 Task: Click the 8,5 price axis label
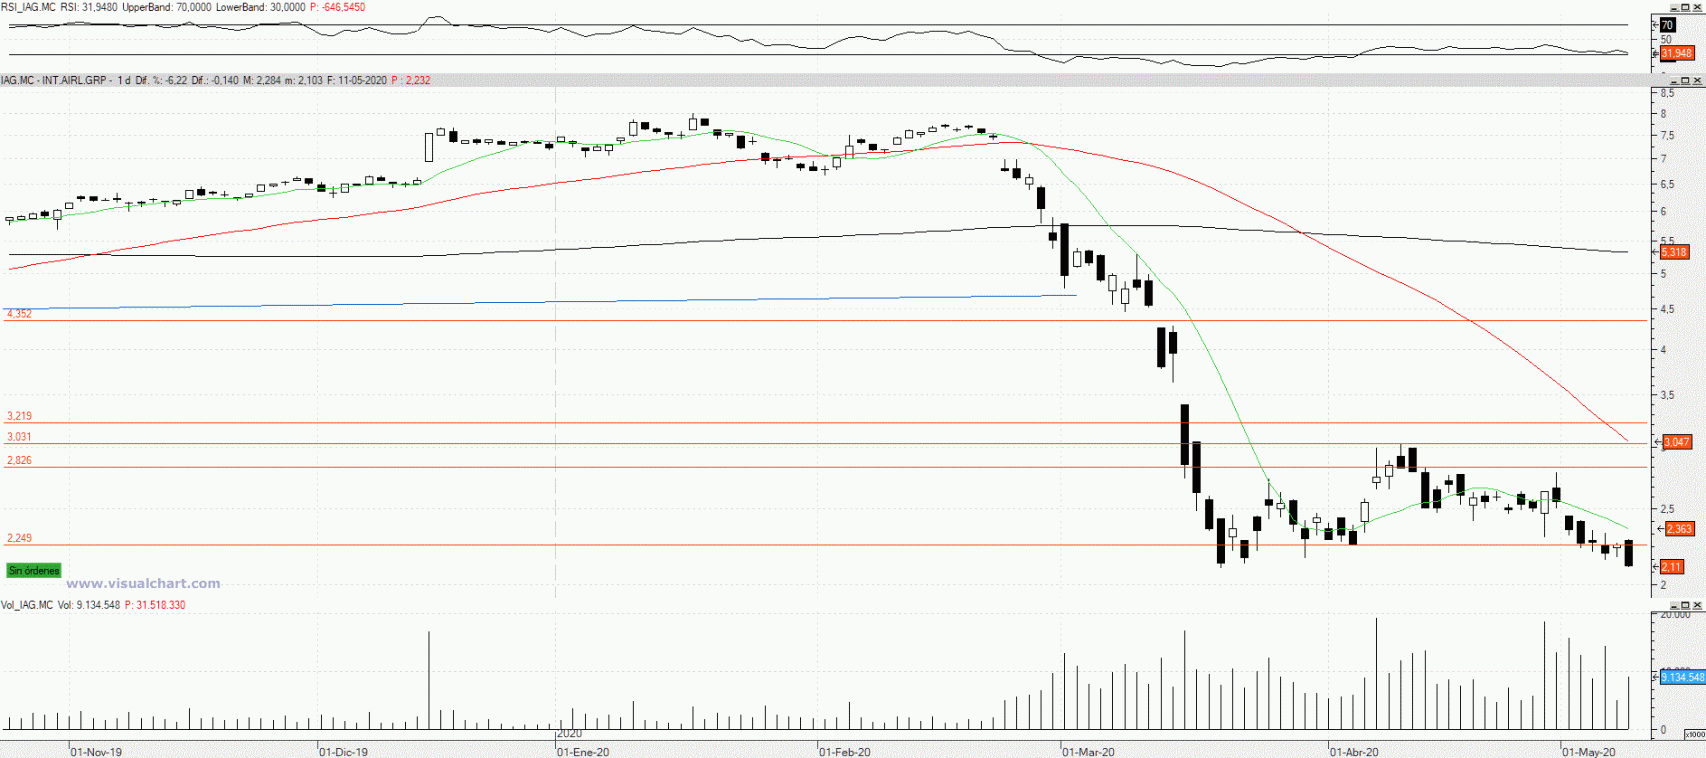point(1667,93)
